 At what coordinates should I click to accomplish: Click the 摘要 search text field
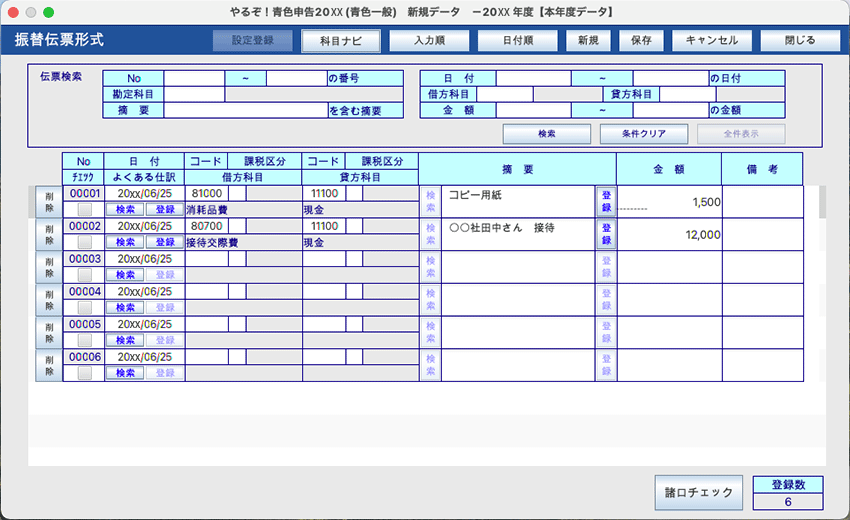click(245, 111)
